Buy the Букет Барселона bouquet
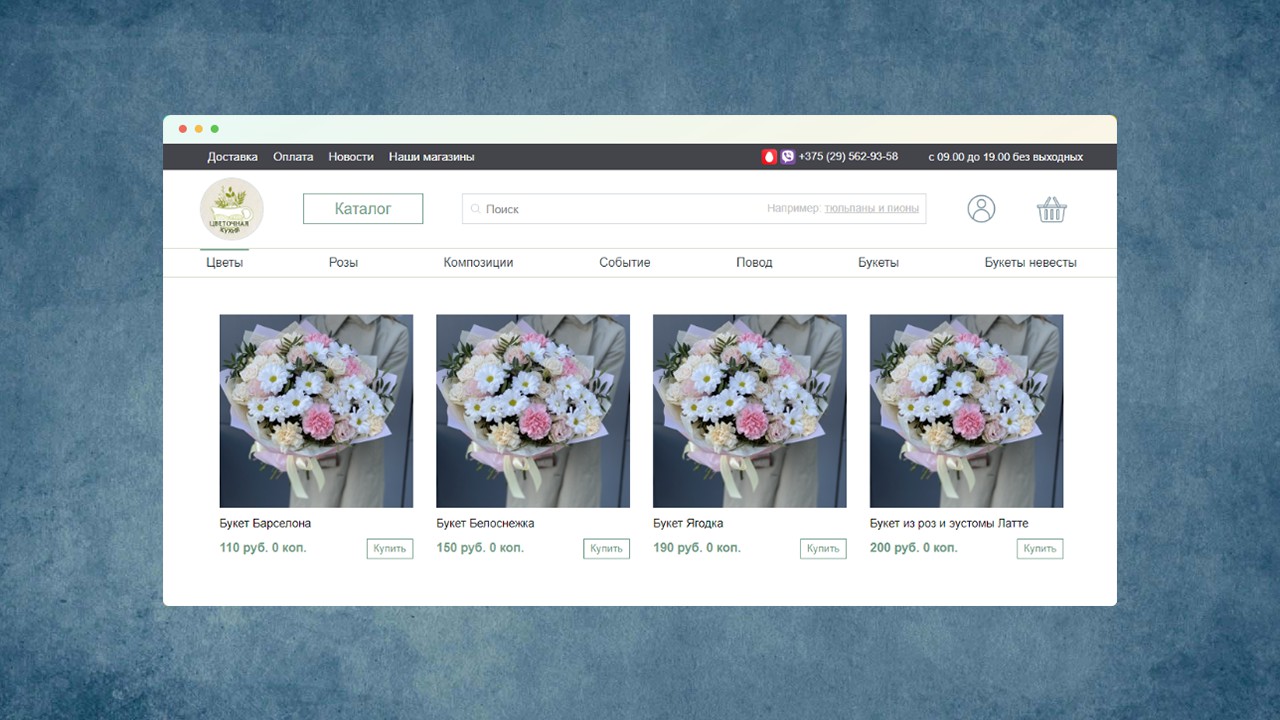Image resolution: width=1280 pixels, height=720 pixels. click(x=390, y=548)
